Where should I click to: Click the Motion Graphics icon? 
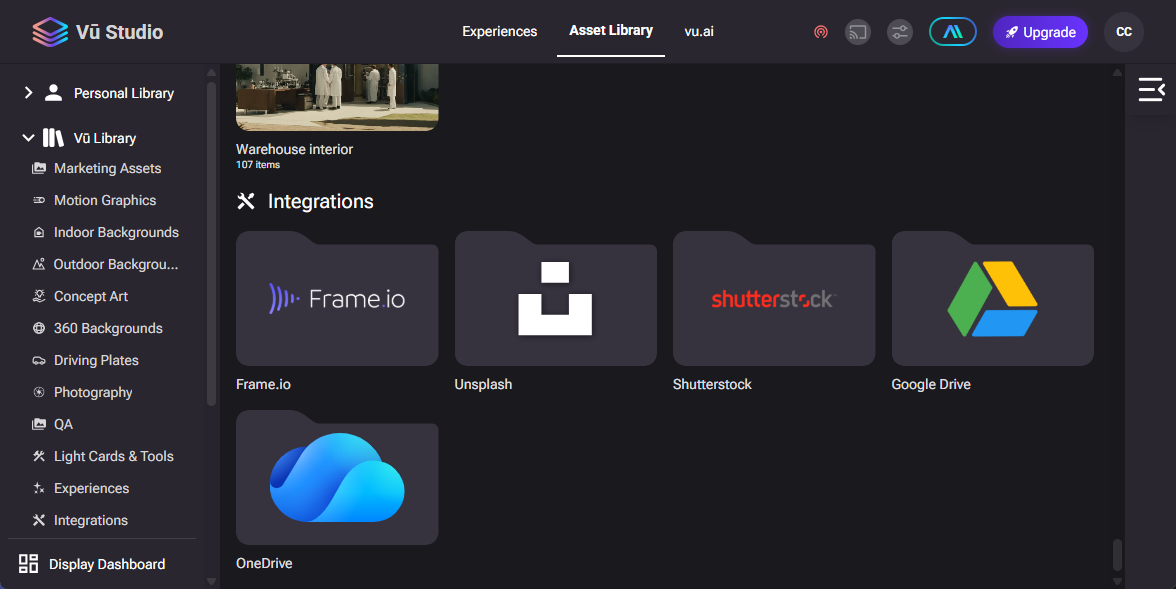click(39, 200)
